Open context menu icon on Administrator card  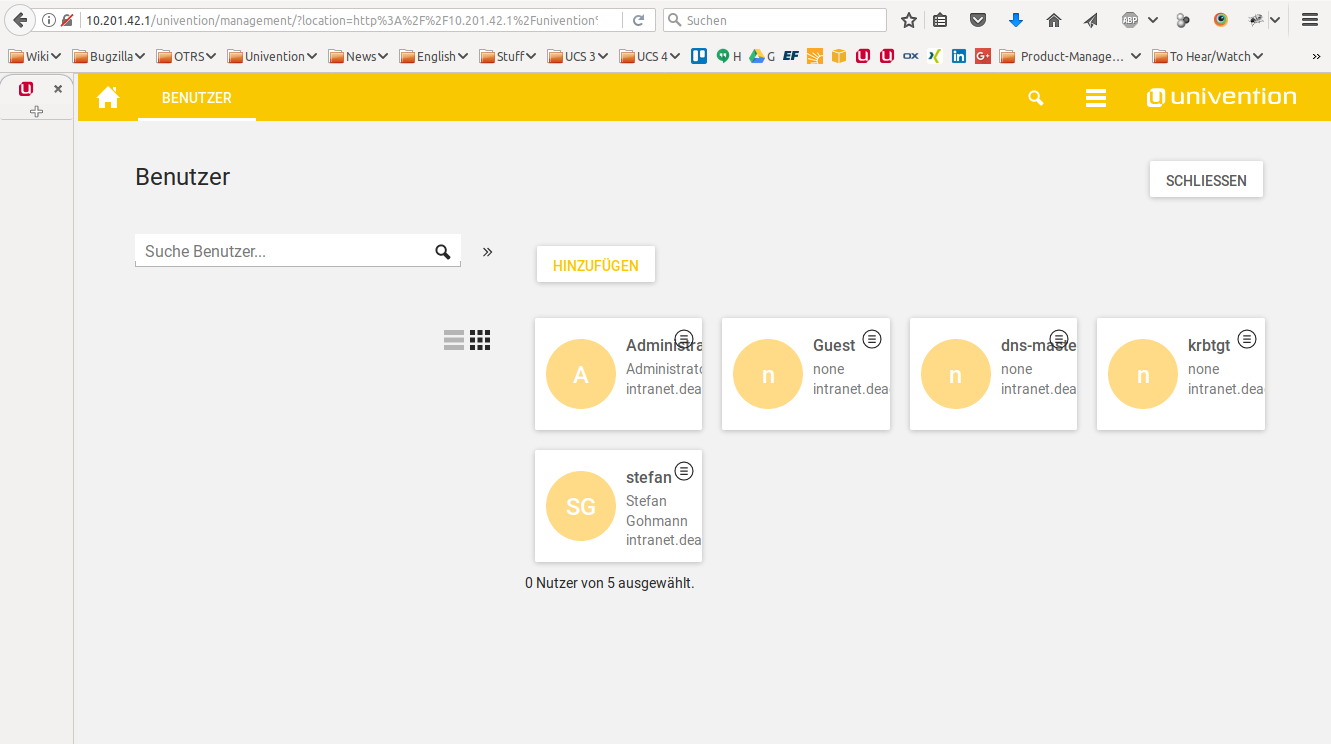click(x=684, y=339)
